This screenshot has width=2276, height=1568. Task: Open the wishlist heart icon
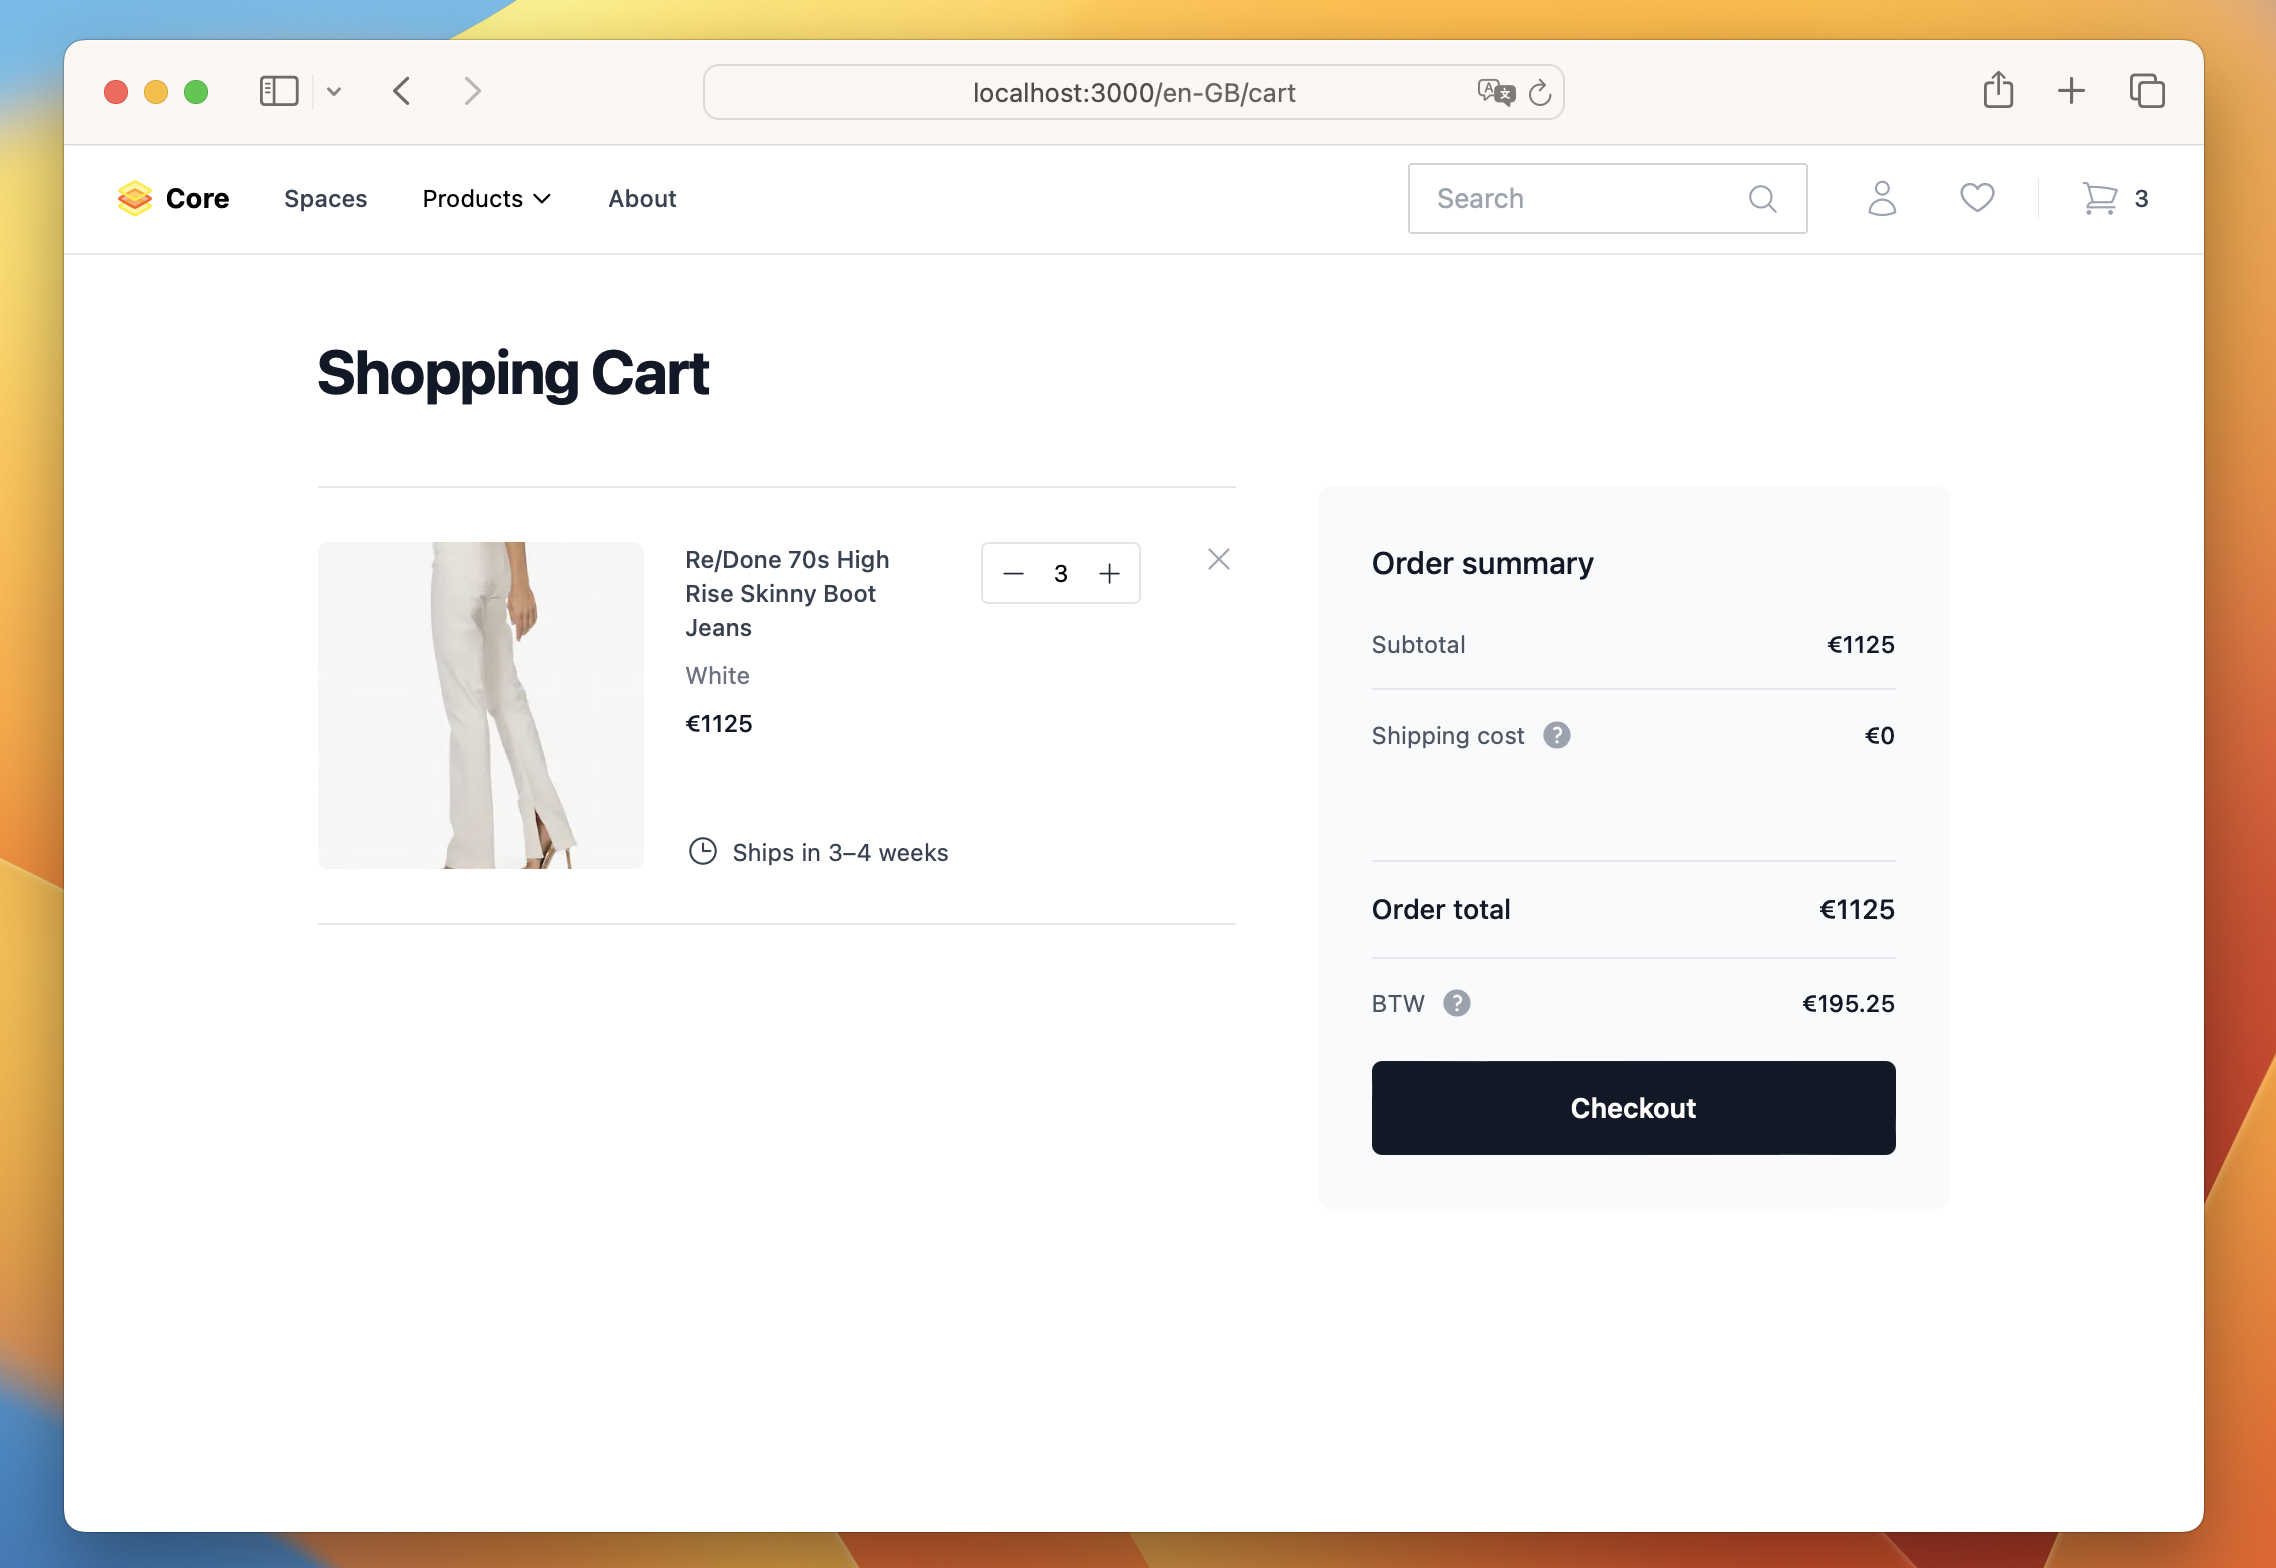click(1976, 198)
